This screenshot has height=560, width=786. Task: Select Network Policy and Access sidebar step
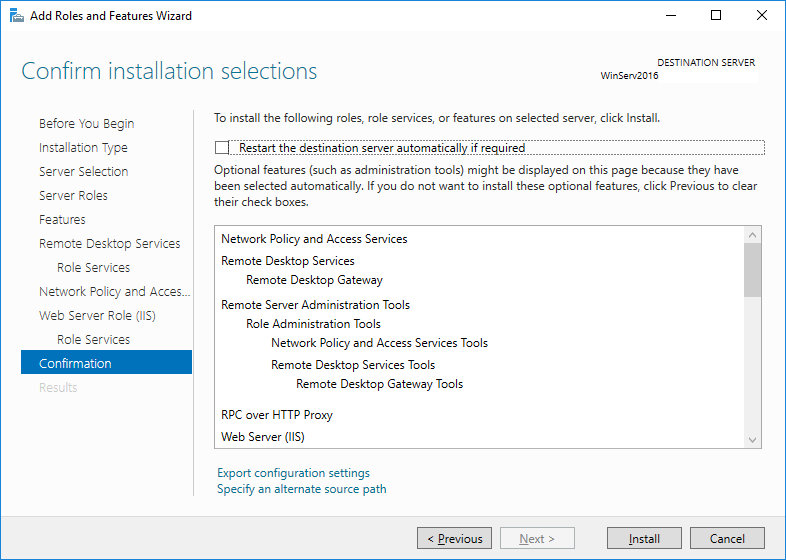click(113, 292)
